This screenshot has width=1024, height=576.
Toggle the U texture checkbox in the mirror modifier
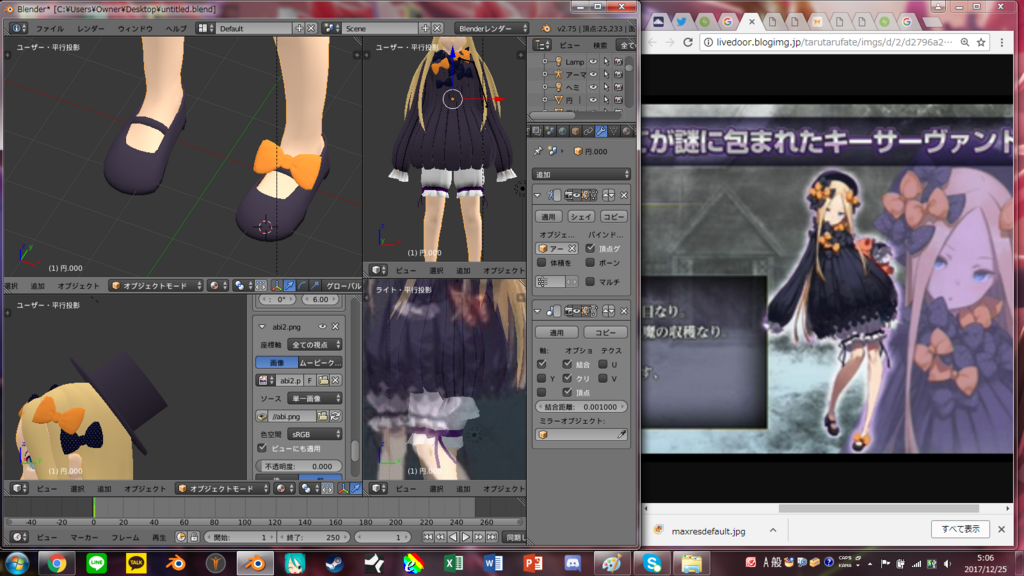(603, 364)
